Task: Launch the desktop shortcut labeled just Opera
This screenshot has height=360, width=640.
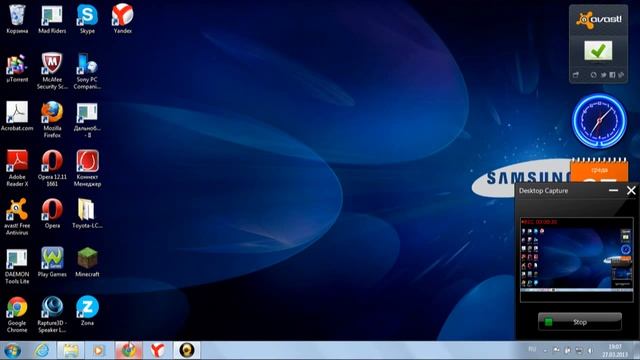Action: click(52, 213)
